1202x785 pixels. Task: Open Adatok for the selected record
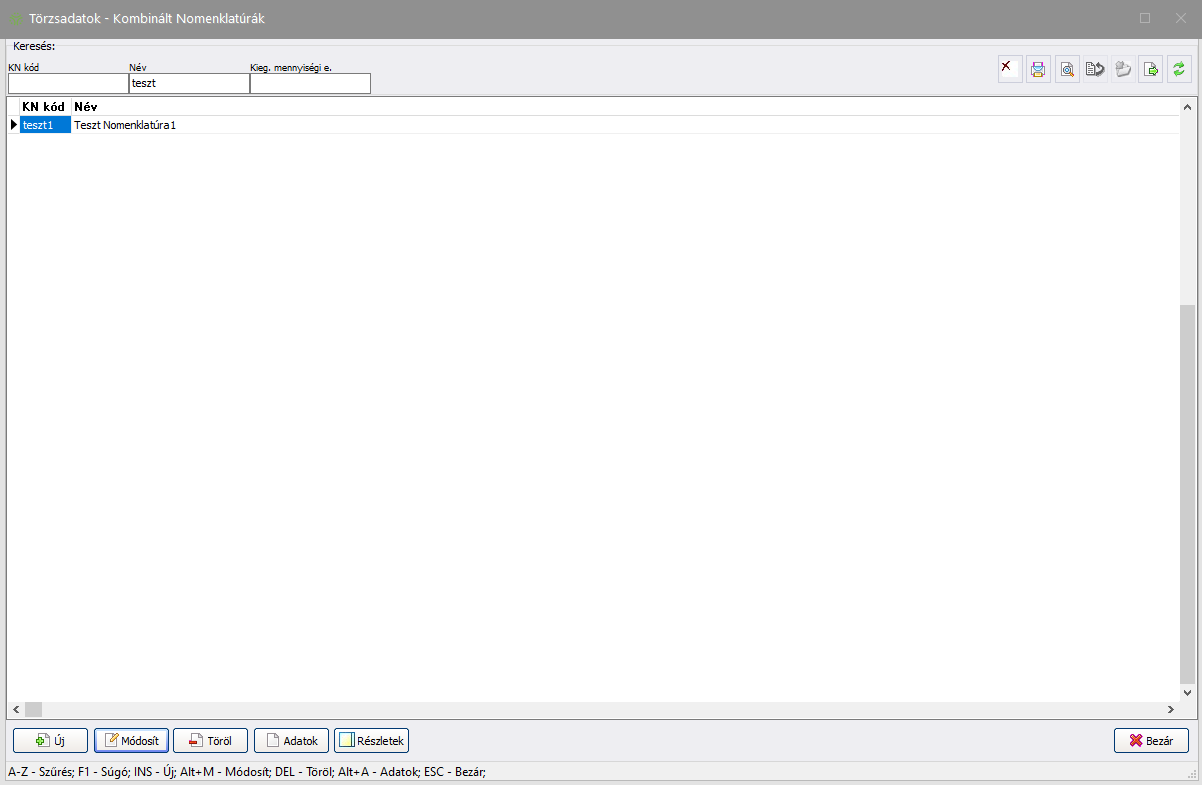[x=291, y=741]
